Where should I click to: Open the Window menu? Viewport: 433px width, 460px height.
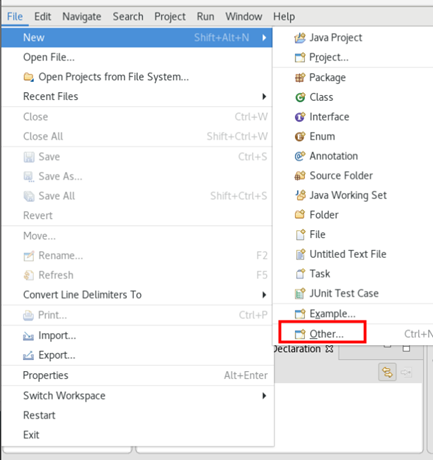(244, 17)
